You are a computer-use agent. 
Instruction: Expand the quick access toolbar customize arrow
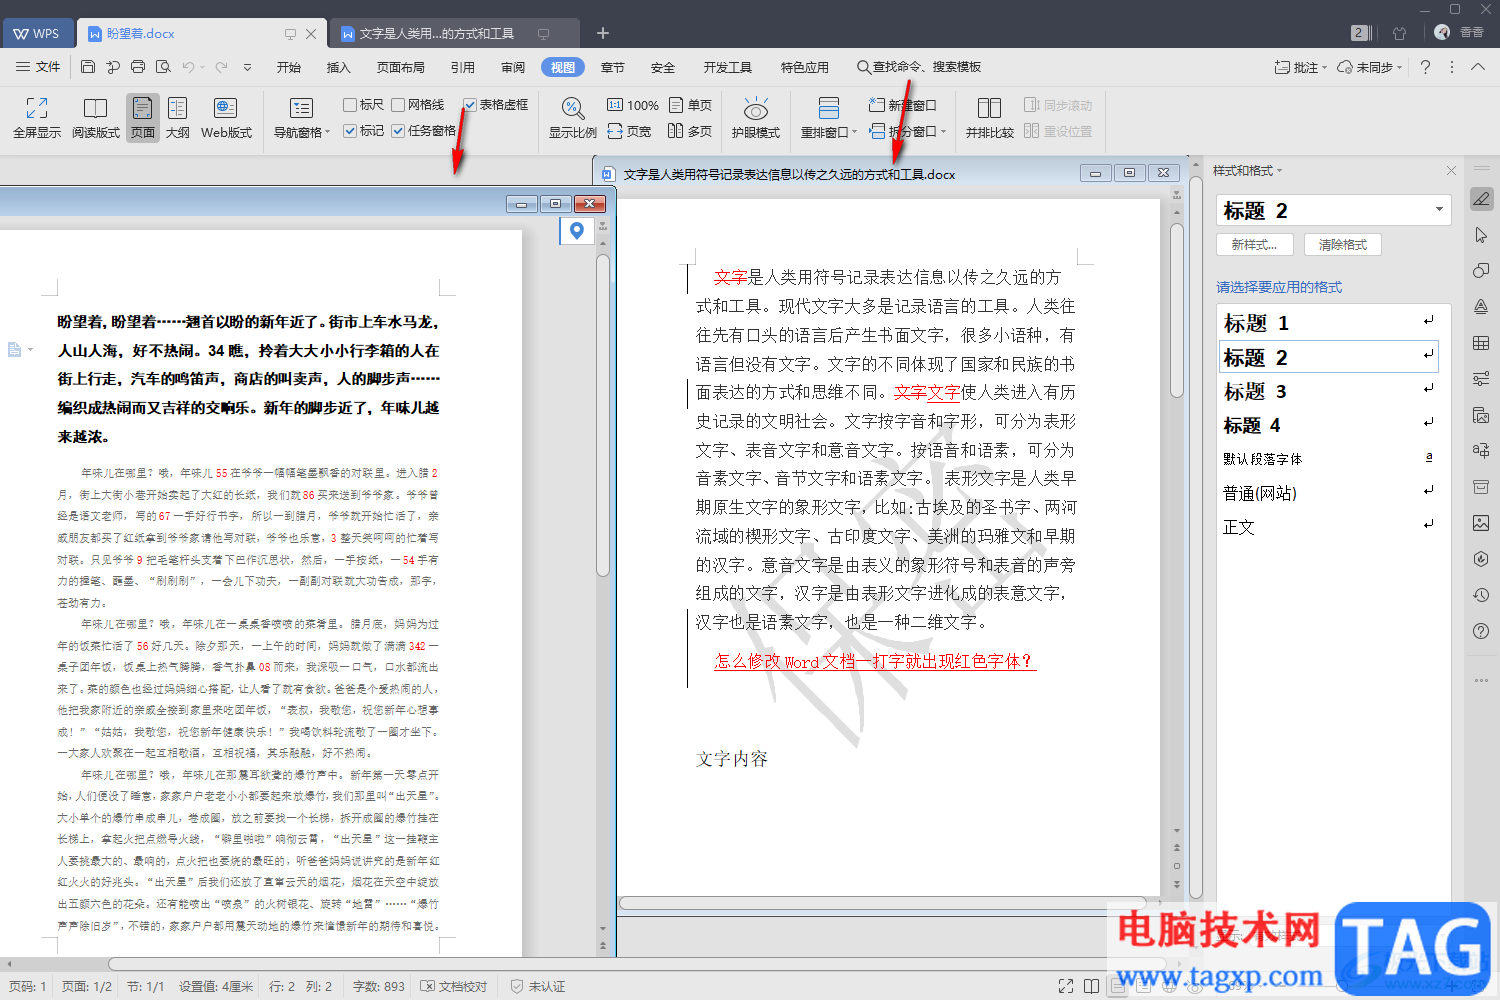coord(247,67)
